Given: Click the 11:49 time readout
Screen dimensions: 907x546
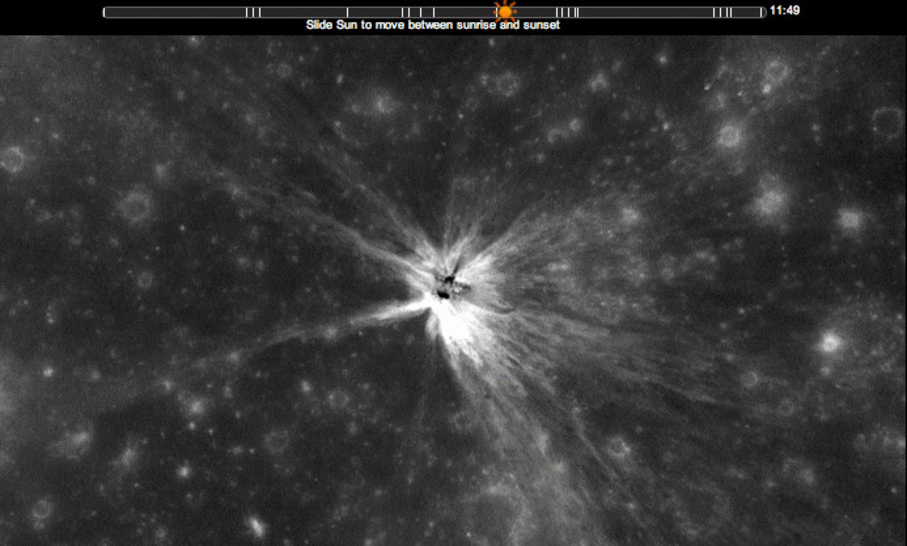Looking at the screenshot, I should tap(784, 11).
